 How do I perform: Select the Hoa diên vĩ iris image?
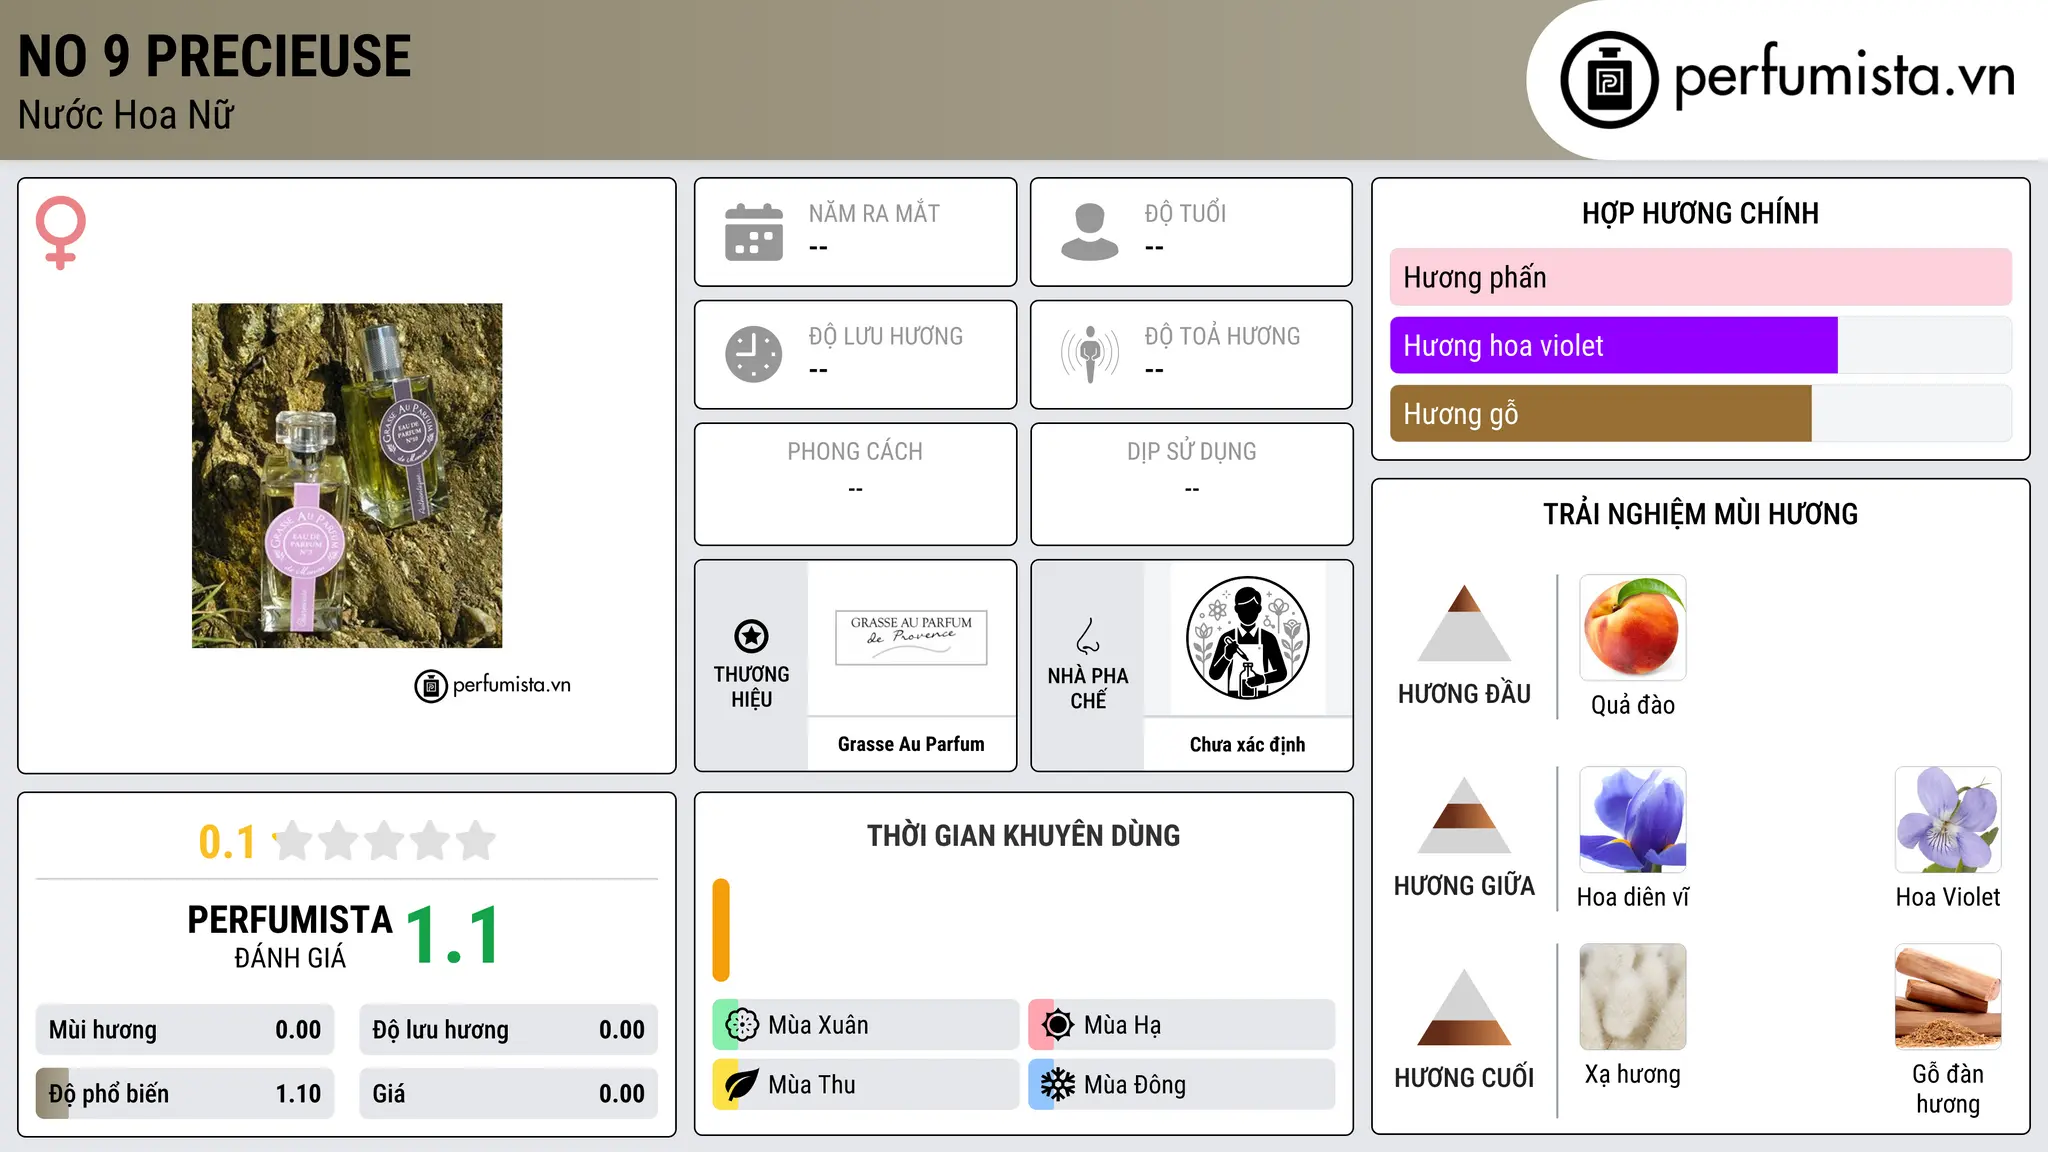[1633, 820]
